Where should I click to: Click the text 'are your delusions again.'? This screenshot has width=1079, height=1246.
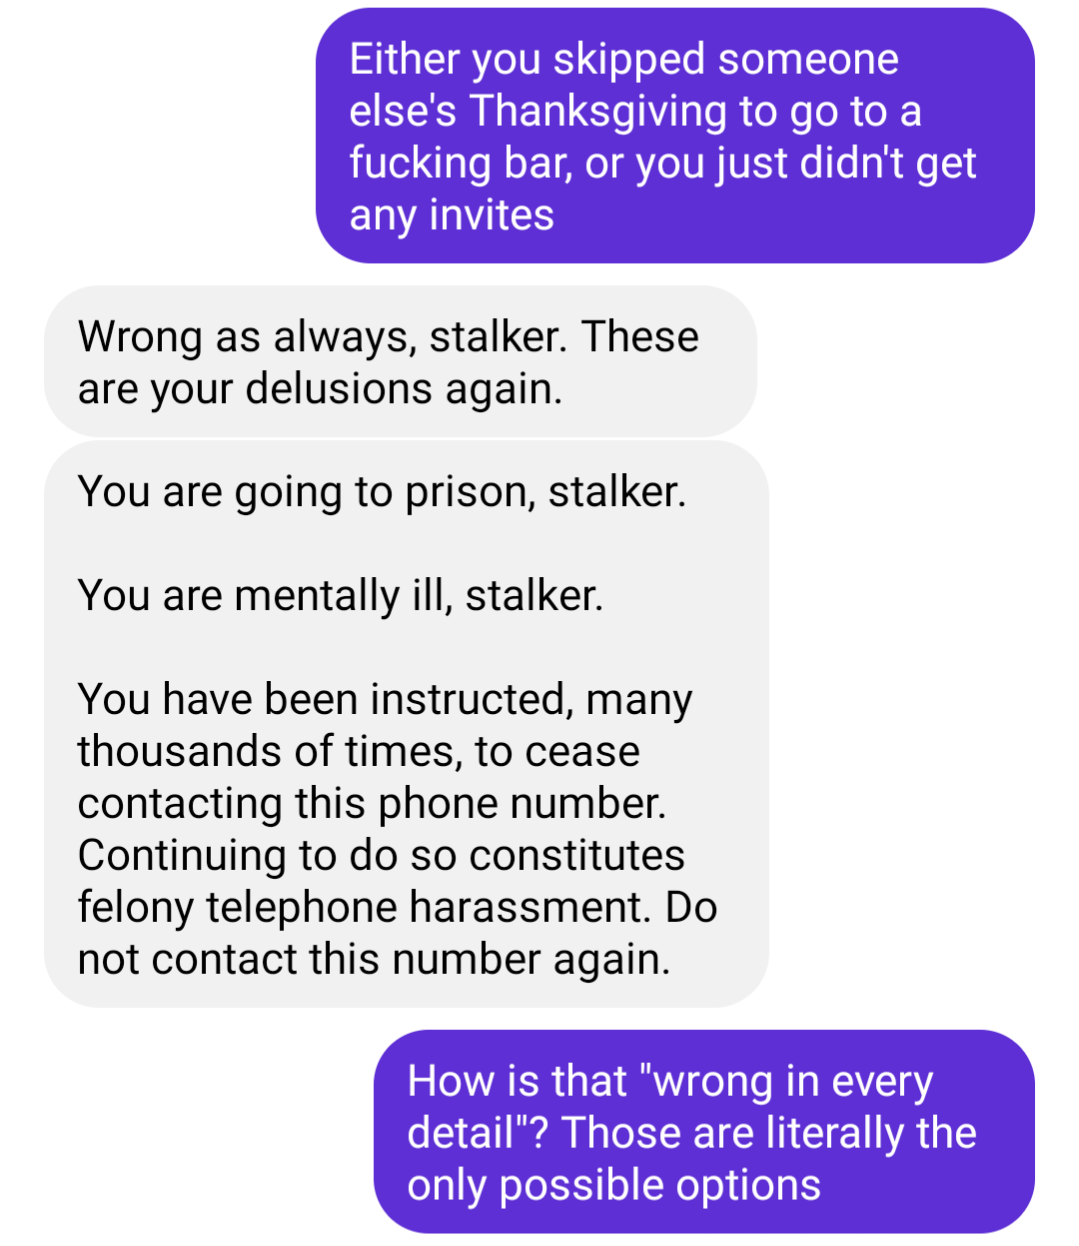click(320, 389)
